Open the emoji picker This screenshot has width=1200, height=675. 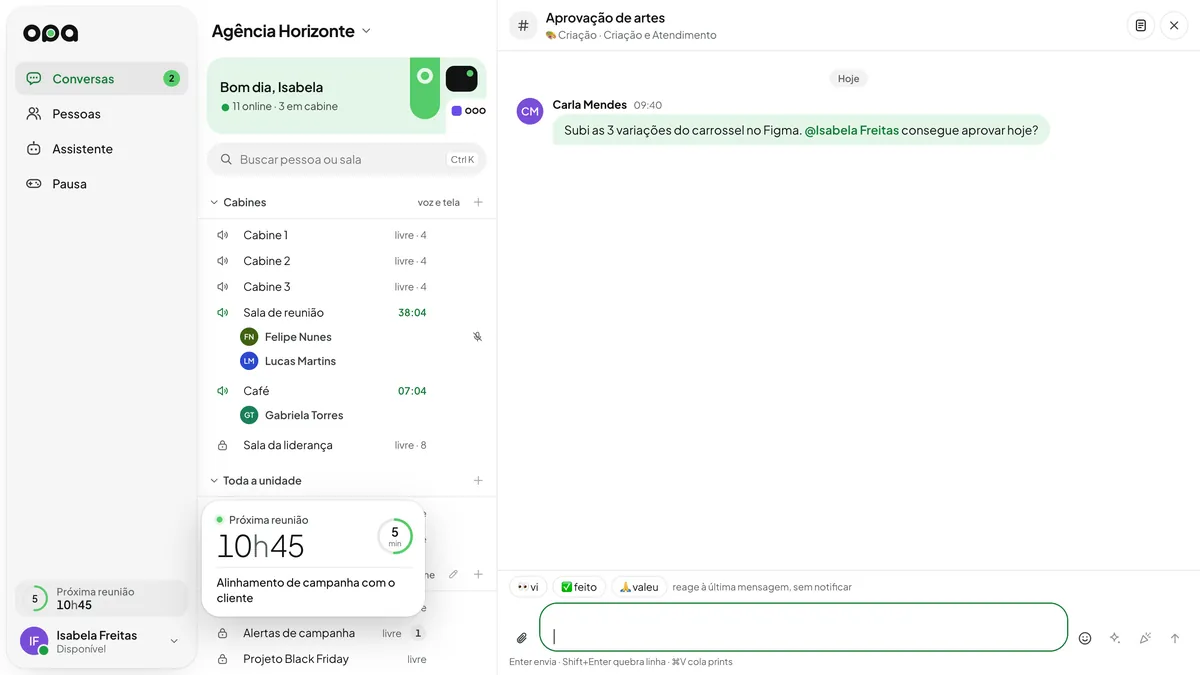pos(1085,638)
